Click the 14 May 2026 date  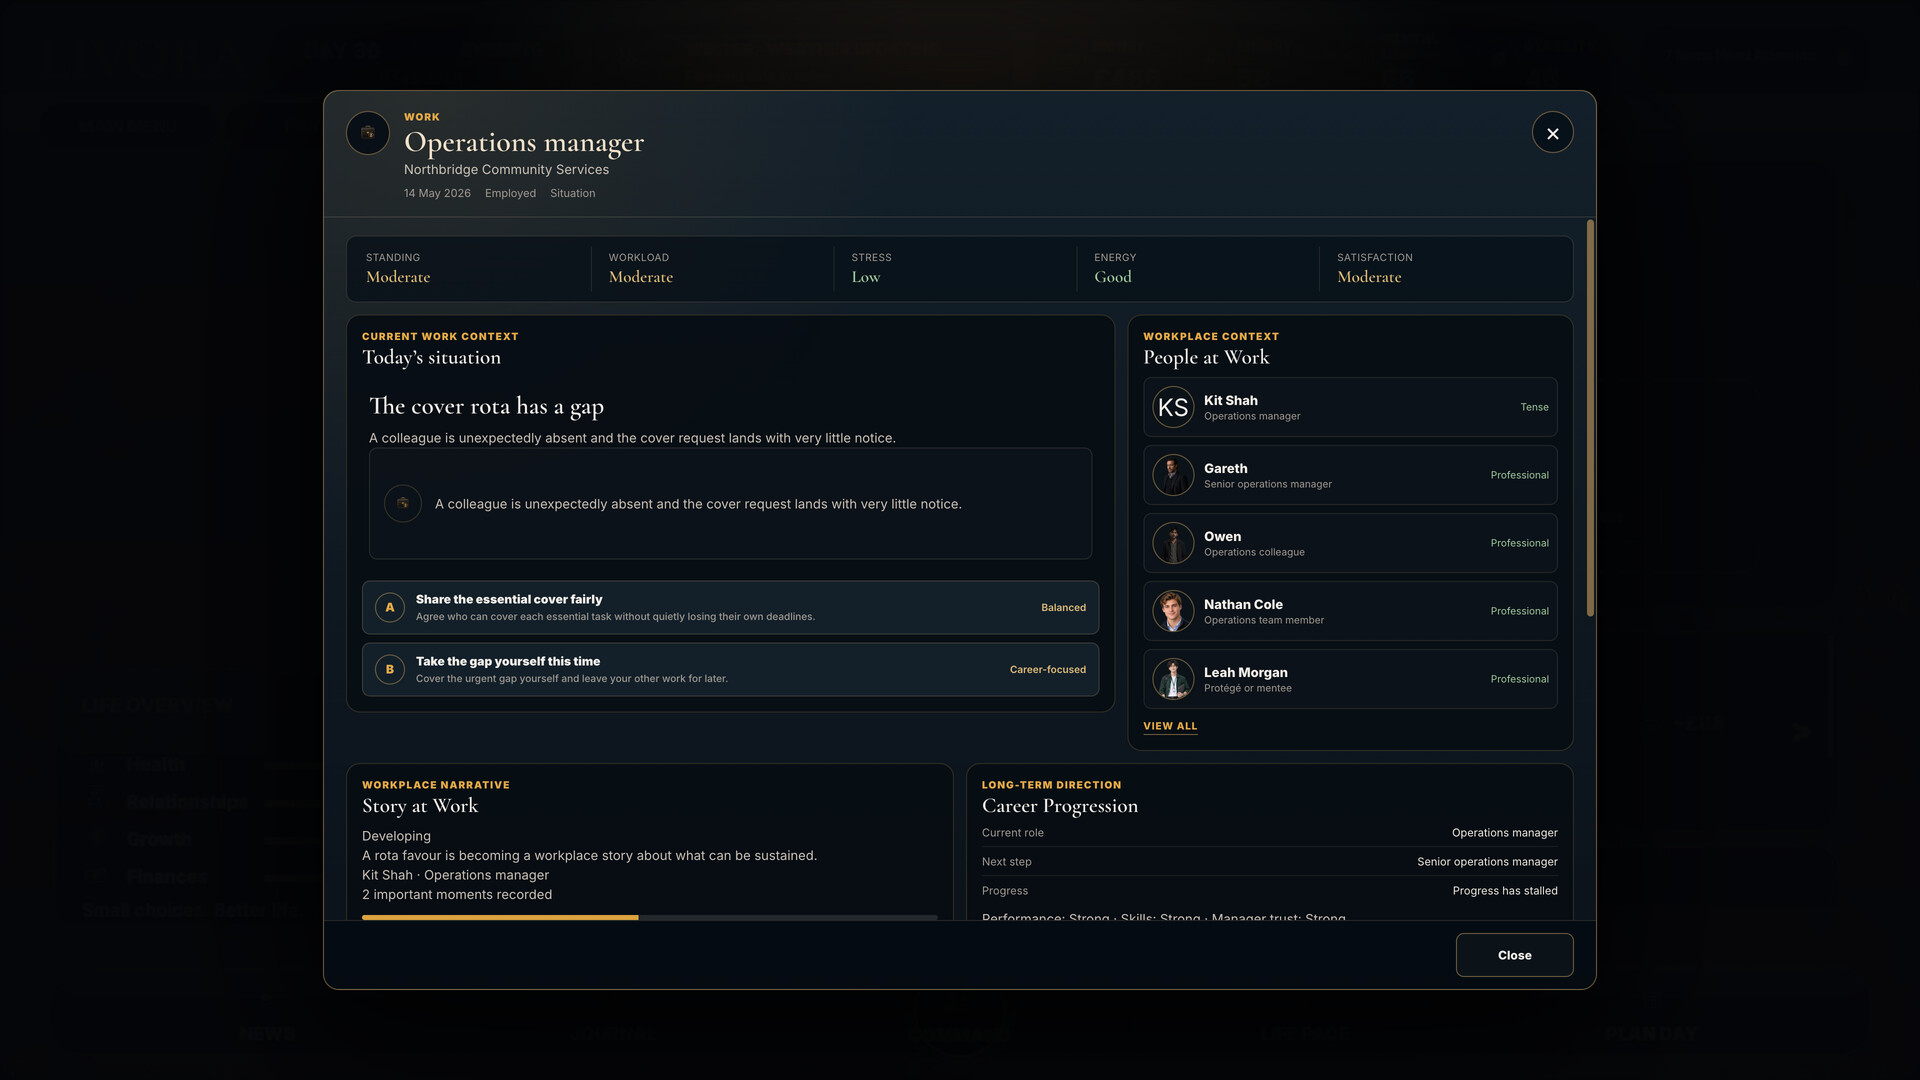click(437, 194)
